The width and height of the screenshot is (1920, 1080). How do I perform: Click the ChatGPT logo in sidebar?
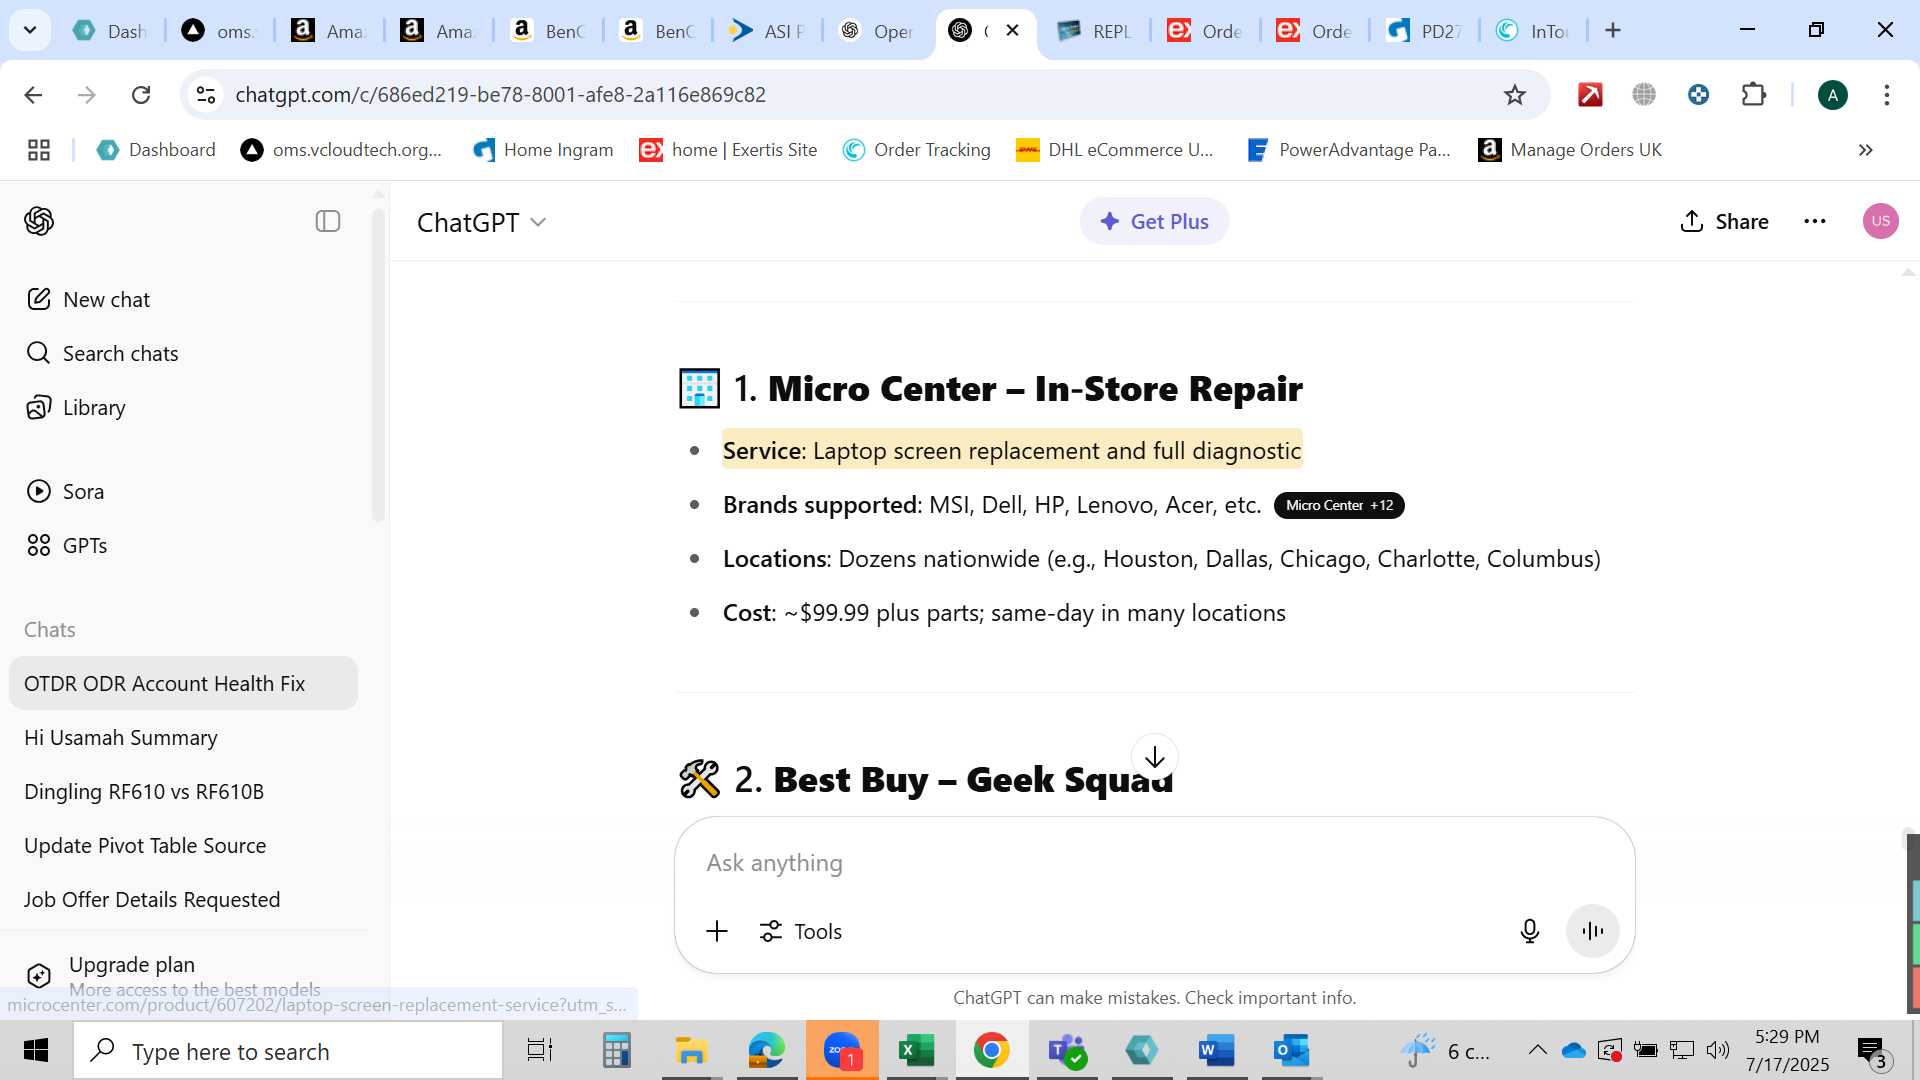click(x=39, y=221)
